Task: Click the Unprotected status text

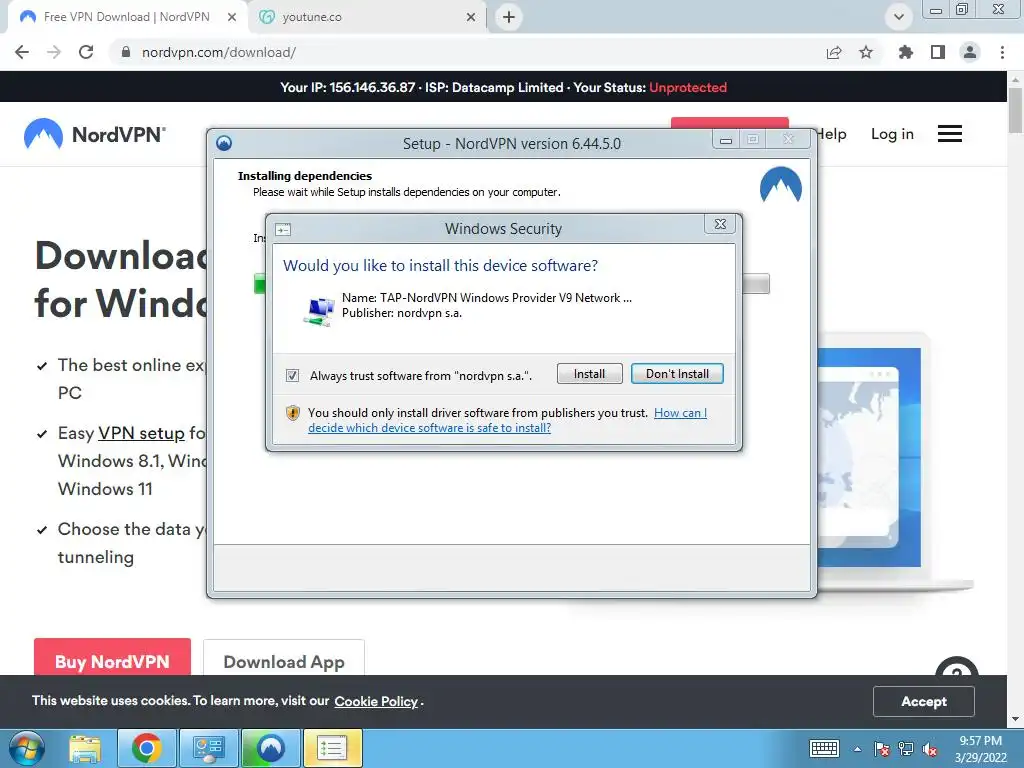Action: click(688, 87)
